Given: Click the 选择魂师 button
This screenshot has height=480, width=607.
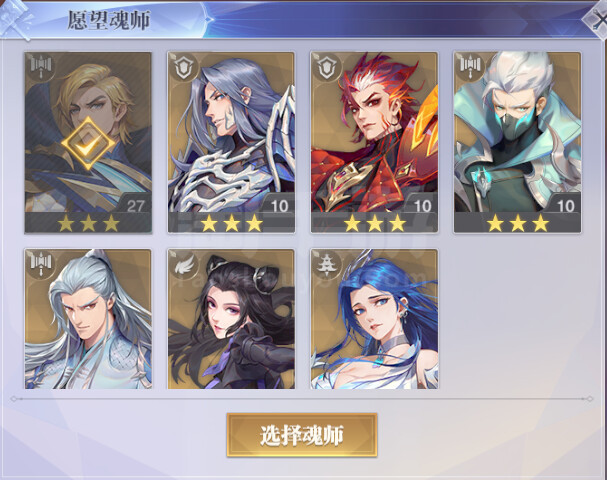Looking at the screenshot, I should [x=302, y=435].
